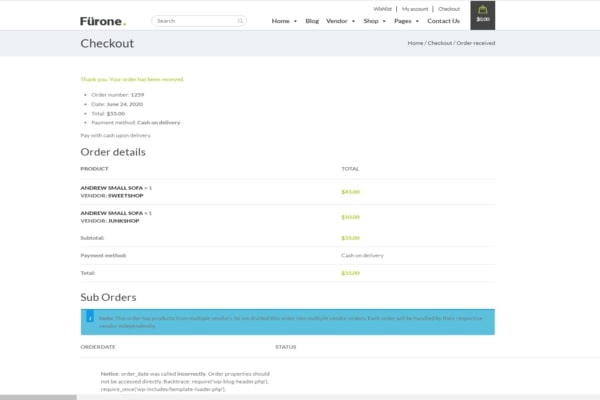Click the SWEETSHOP vendor name
The width and height of the screenshot is (600, 400).
click(x=126, y=195)
